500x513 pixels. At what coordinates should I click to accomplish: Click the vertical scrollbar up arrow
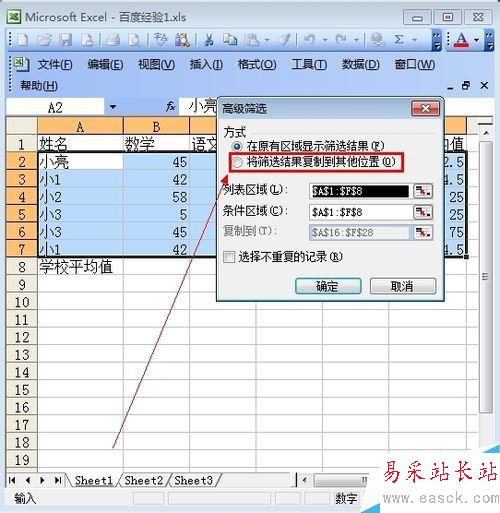[486, 133]
